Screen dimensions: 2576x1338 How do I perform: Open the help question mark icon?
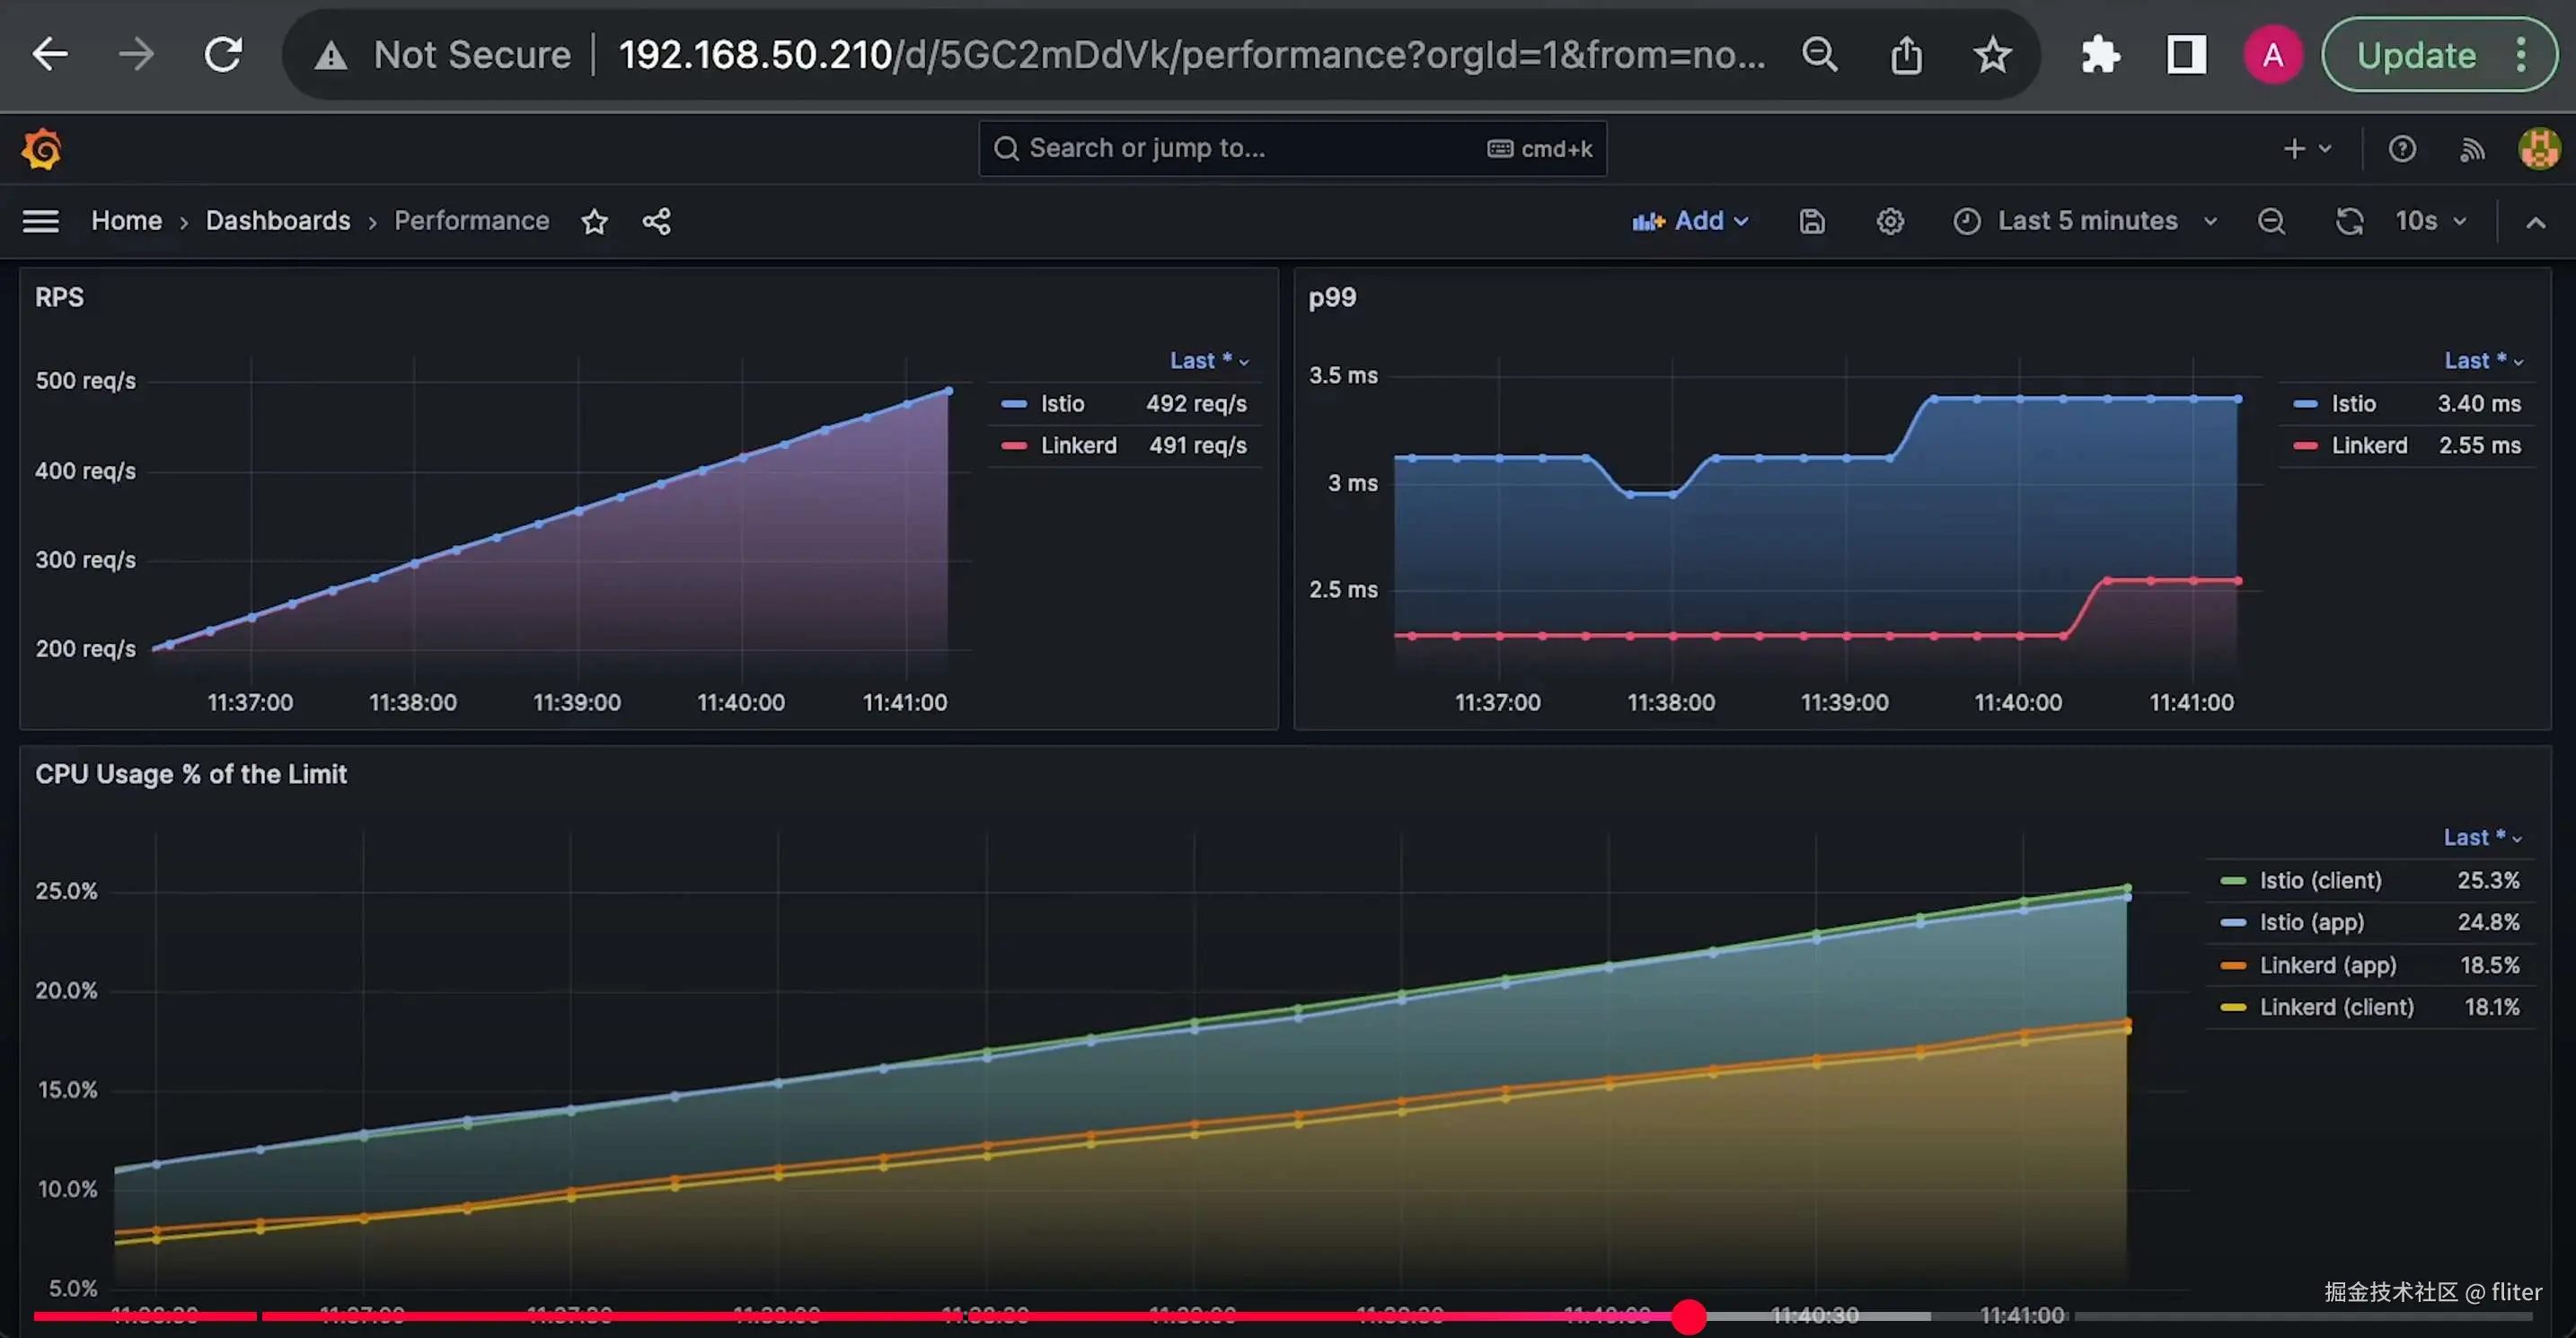(x=2402, y=149)
